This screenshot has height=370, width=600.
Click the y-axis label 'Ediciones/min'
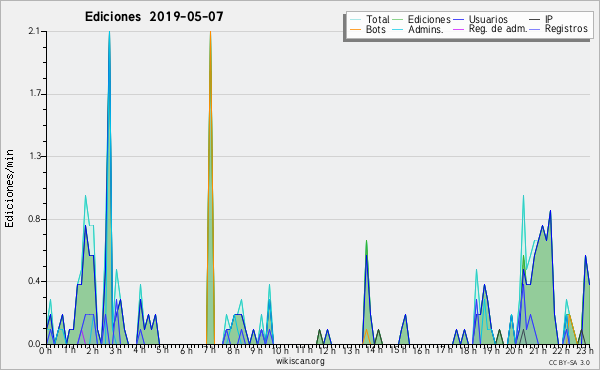coord(9,188)
